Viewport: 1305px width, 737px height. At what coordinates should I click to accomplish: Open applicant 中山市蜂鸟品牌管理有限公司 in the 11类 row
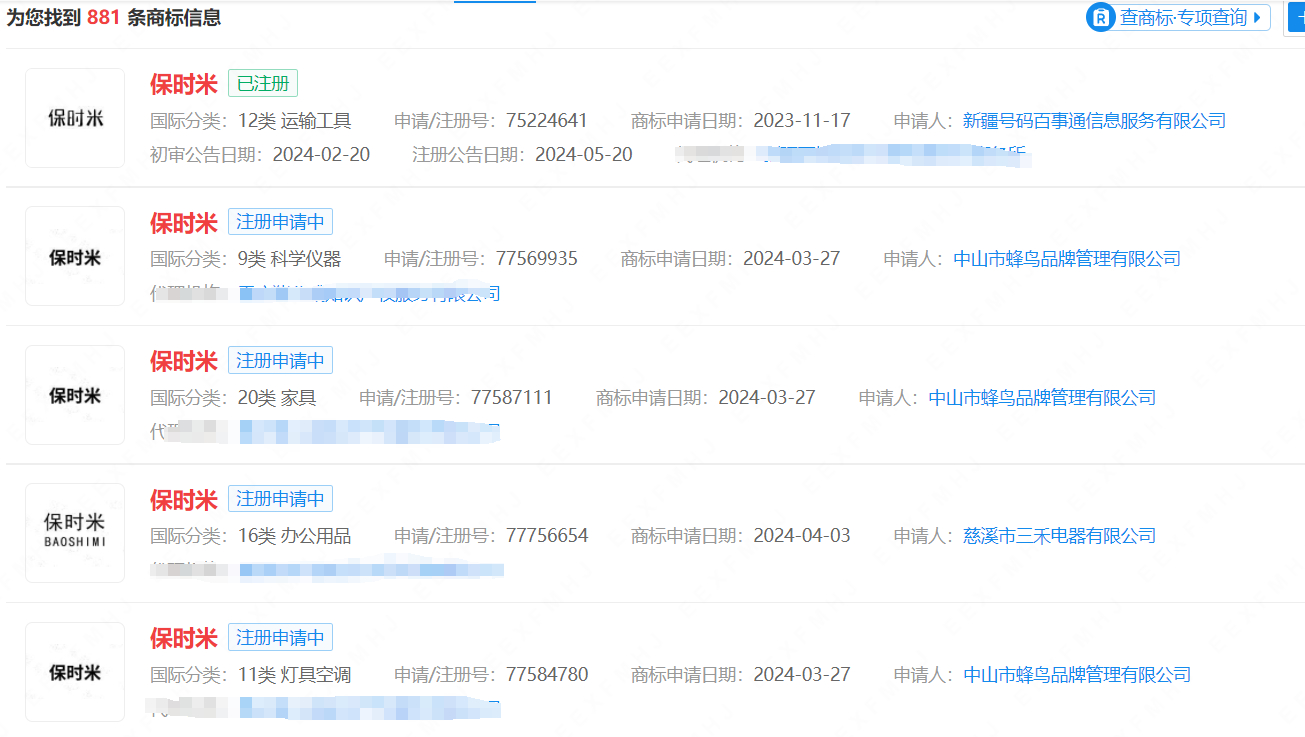click(x=1077, y=675)
